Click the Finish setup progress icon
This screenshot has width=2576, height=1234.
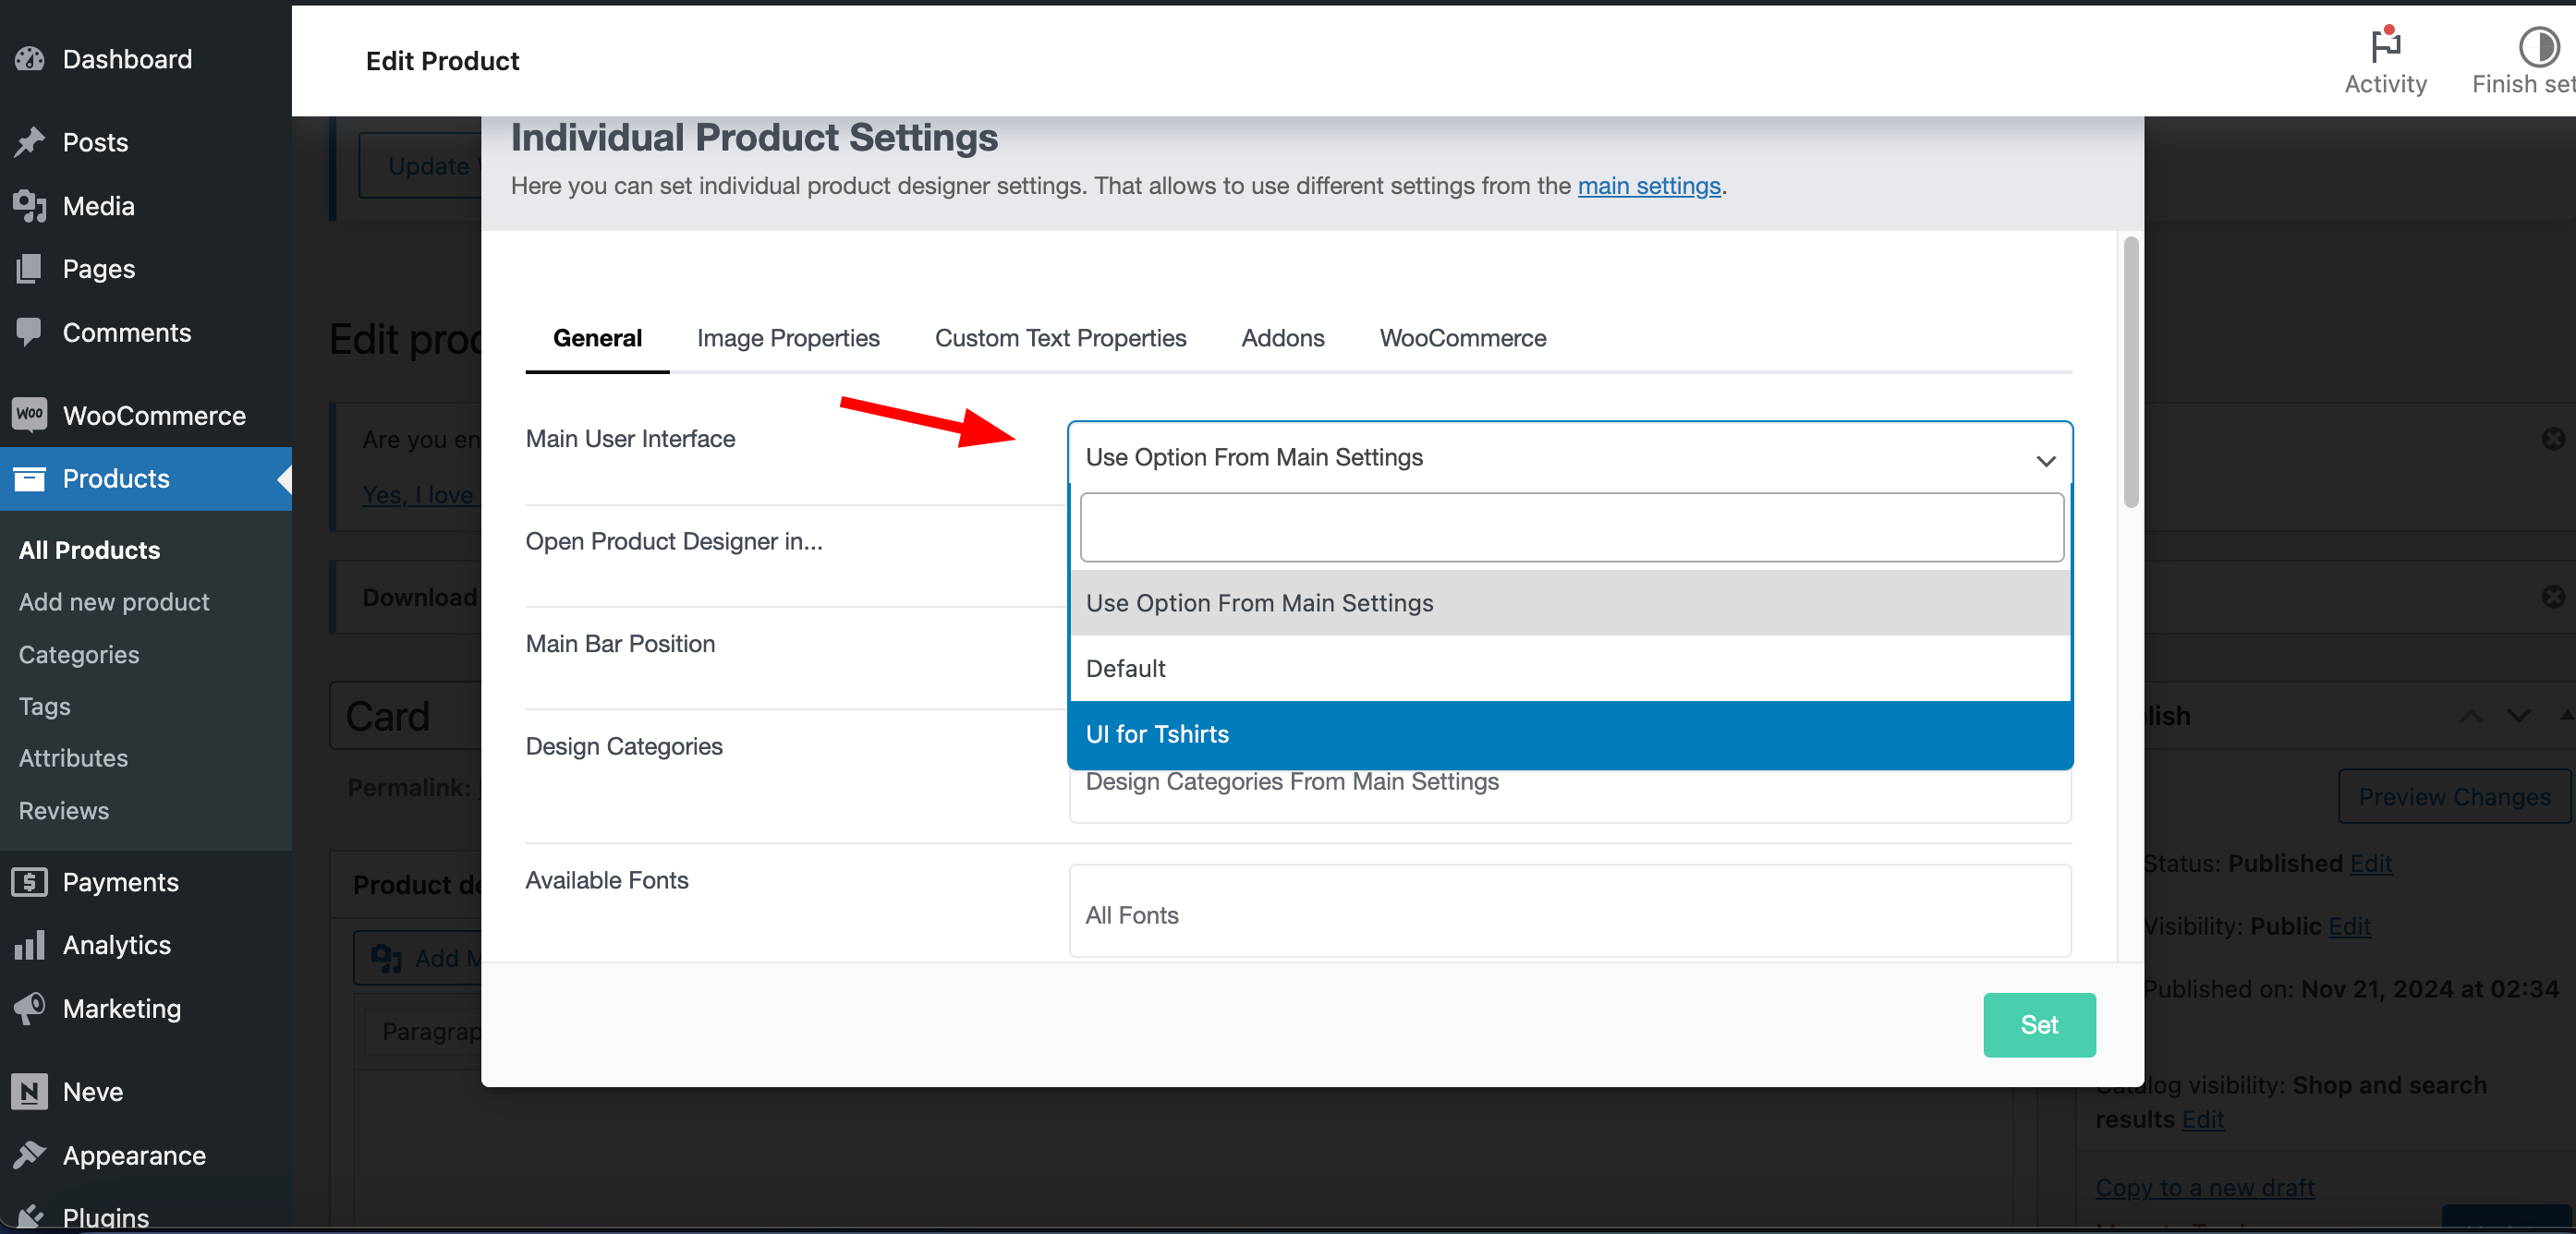point(2538,46)
